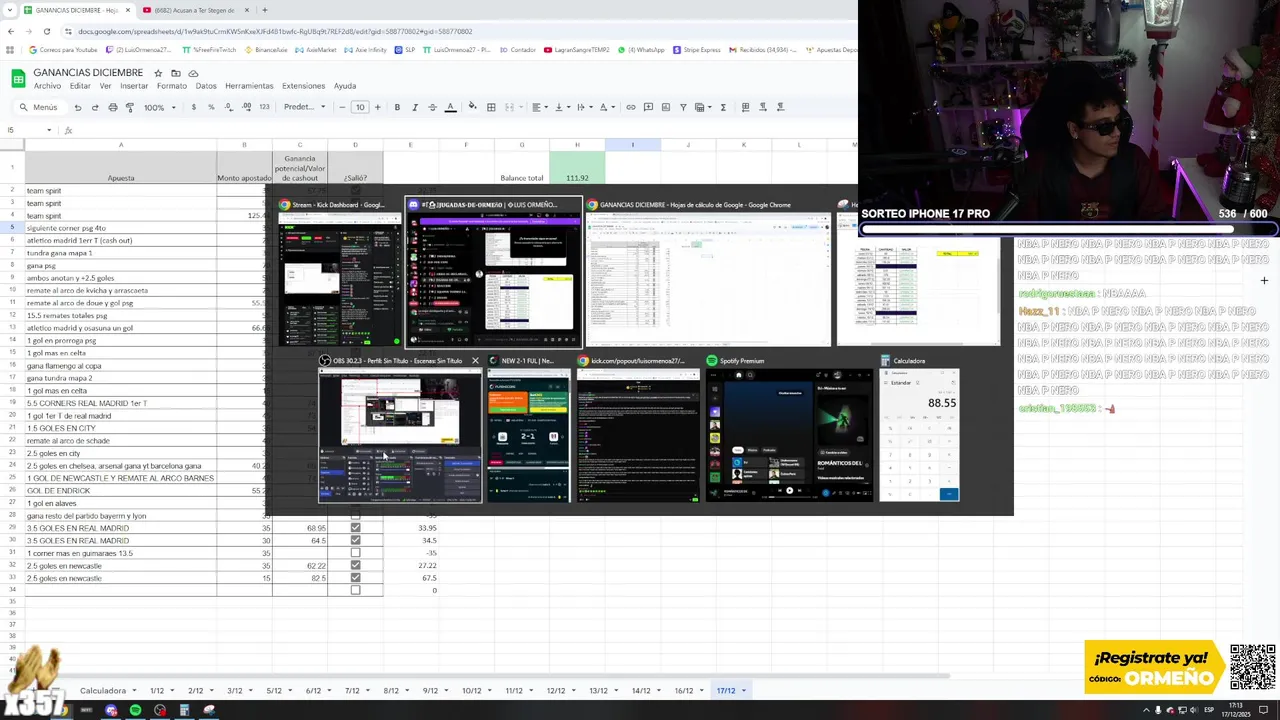Switch to the Acusan a Ter Stegen tab

point(194,10)
